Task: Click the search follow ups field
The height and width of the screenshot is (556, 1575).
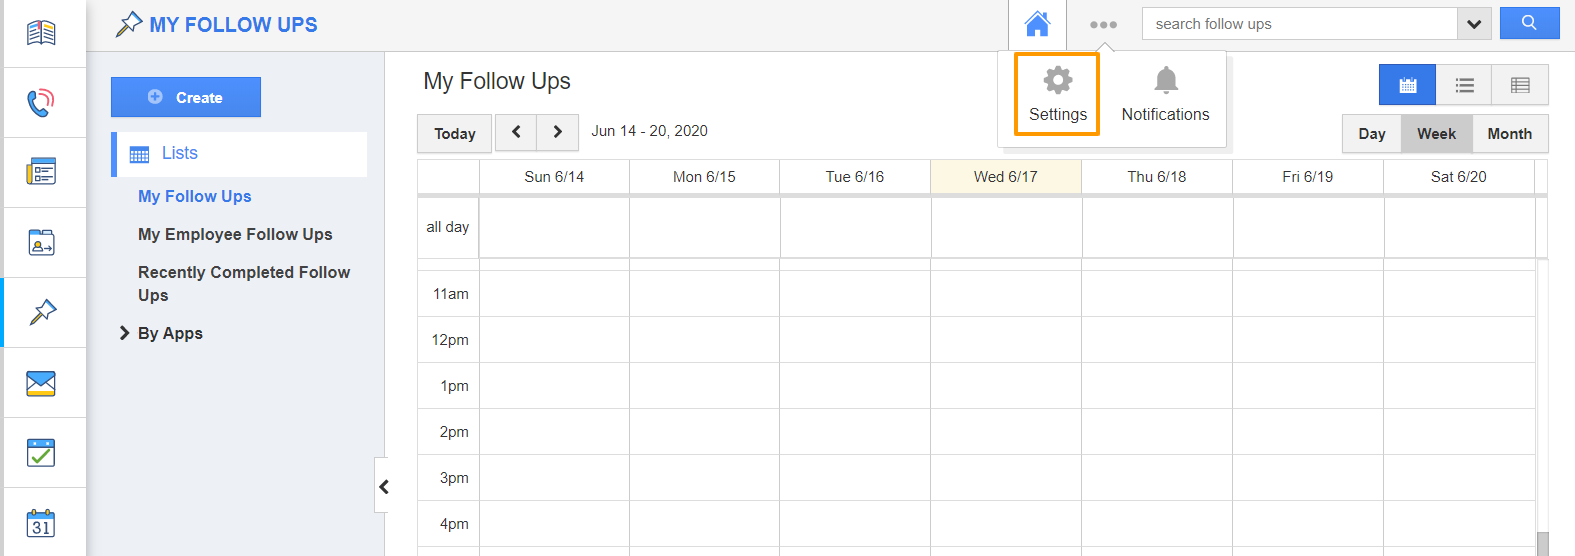Action: pyautogui.click(x=1298, y=24)
